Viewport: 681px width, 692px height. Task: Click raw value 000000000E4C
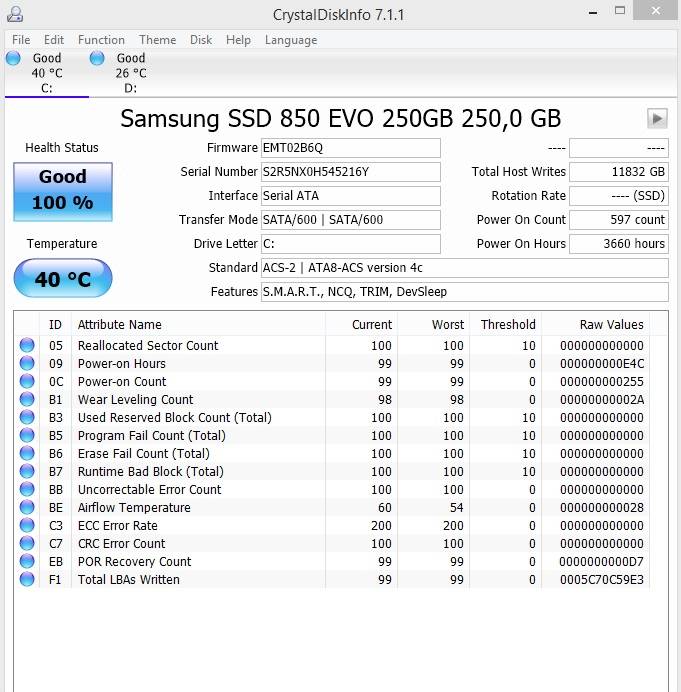pos(602,364)
